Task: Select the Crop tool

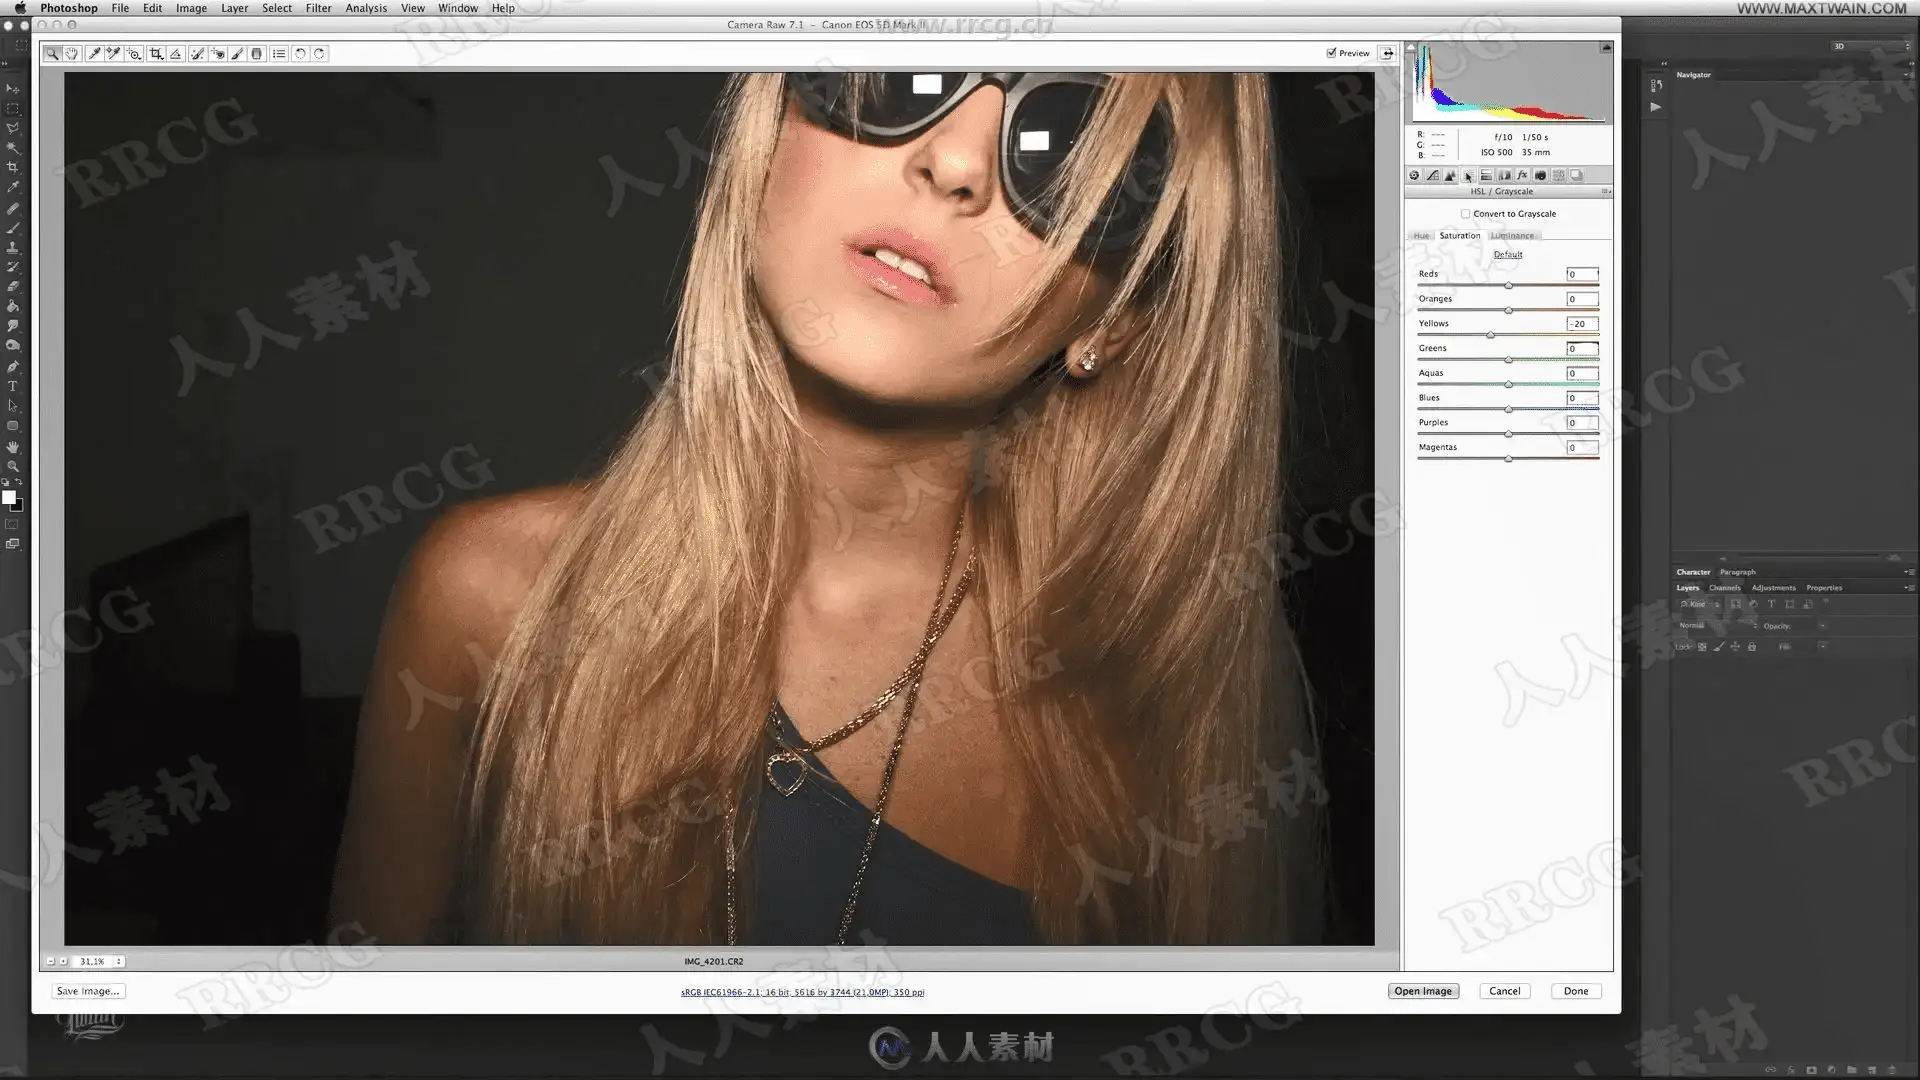Action: [x=156, y=54]
